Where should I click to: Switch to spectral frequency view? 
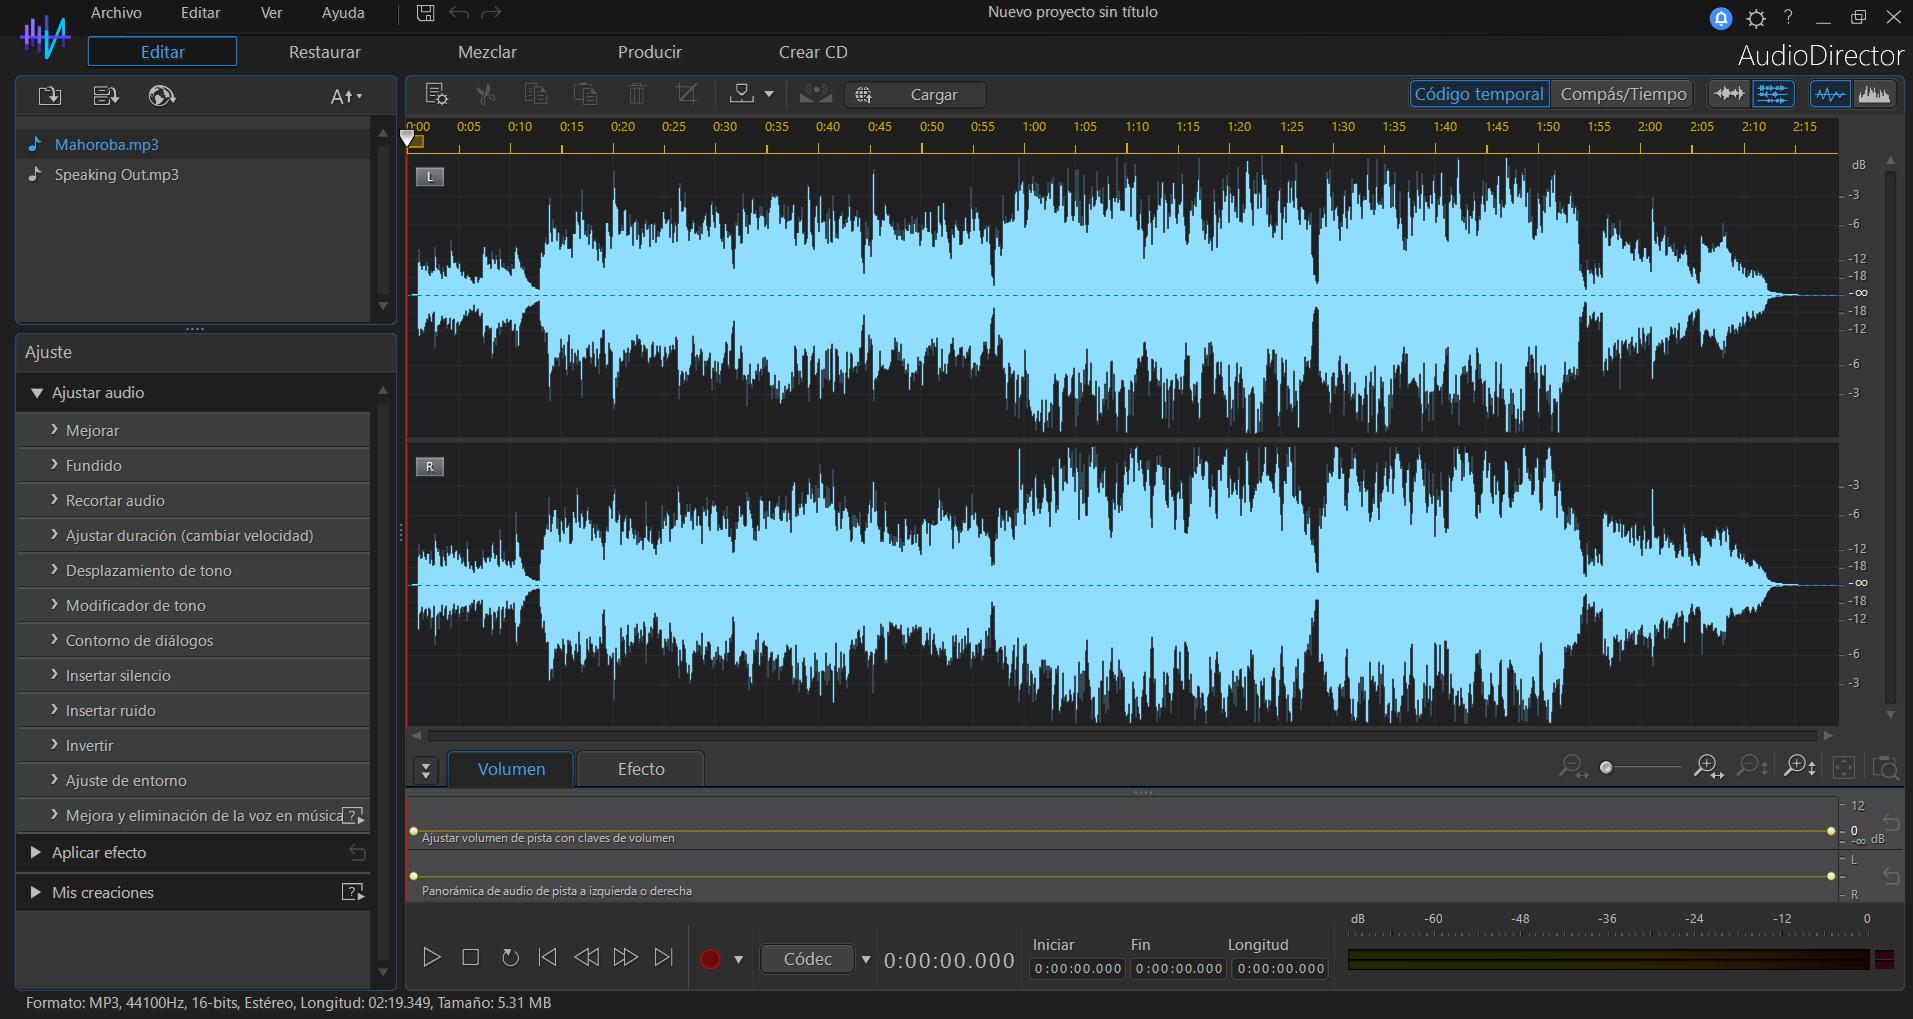pos(1874,94)
